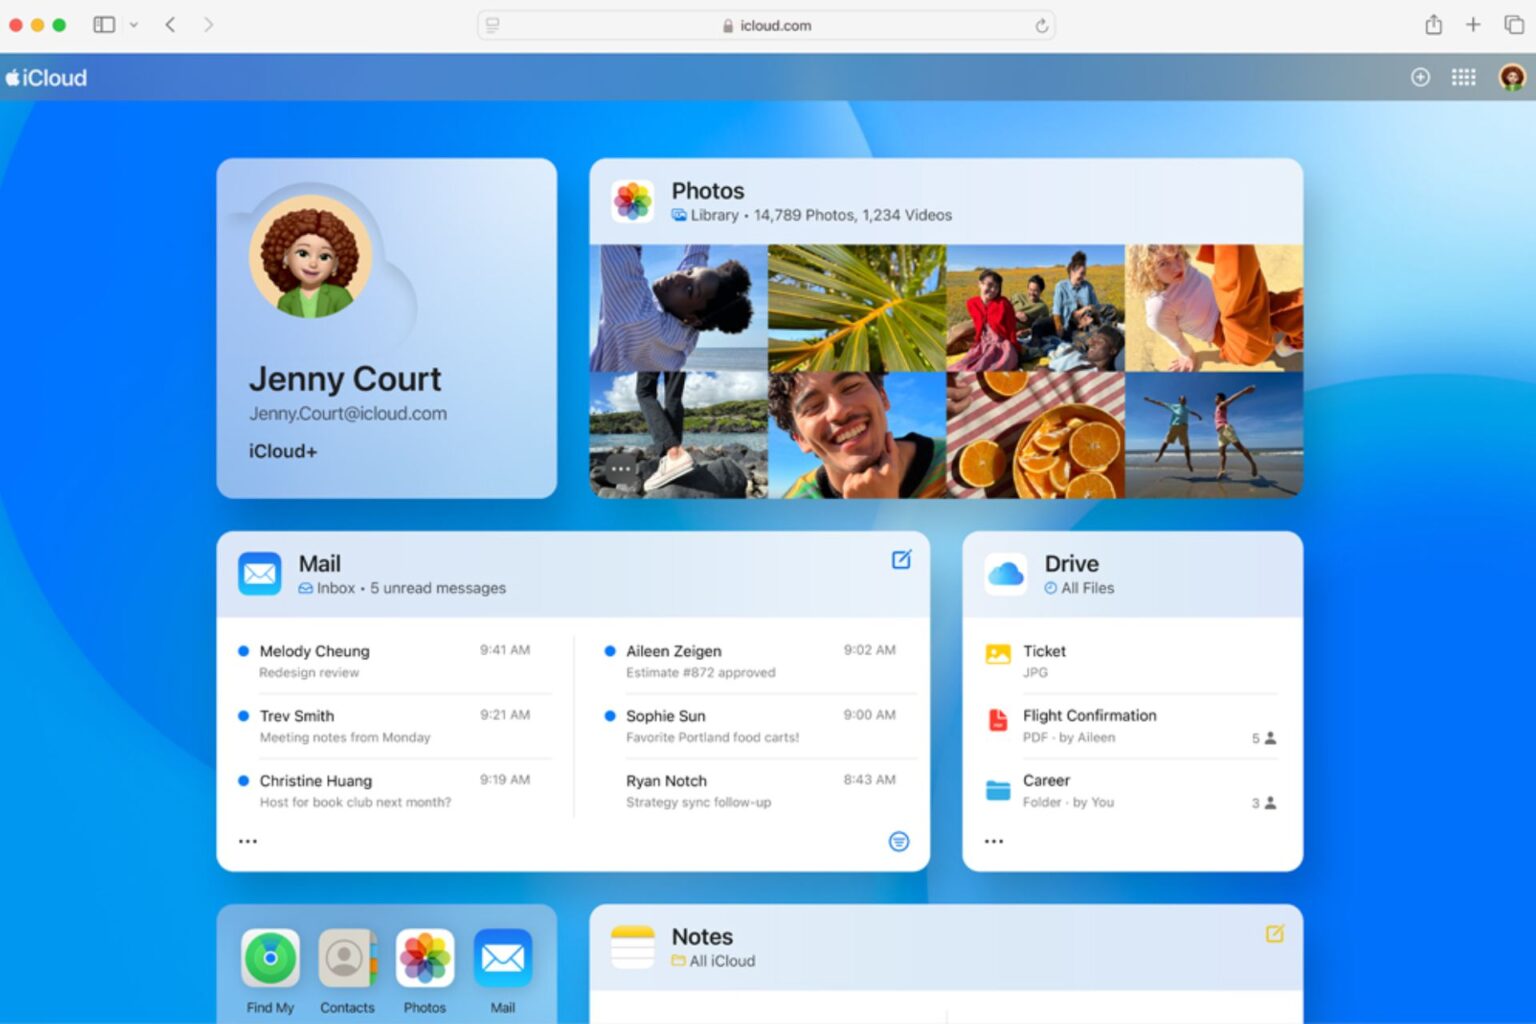Viewport: 1536px width, 1024px height.
Task: Toggle the Safari sidebar
Action: (104, 25)
